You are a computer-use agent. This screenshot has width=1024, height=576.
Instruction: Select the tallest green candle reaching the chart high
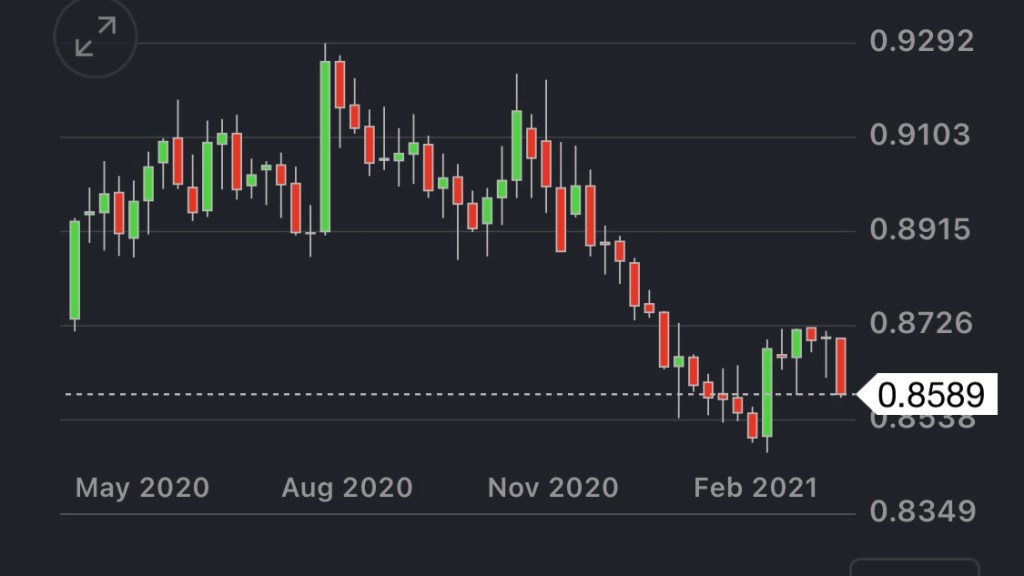(325, 147)
